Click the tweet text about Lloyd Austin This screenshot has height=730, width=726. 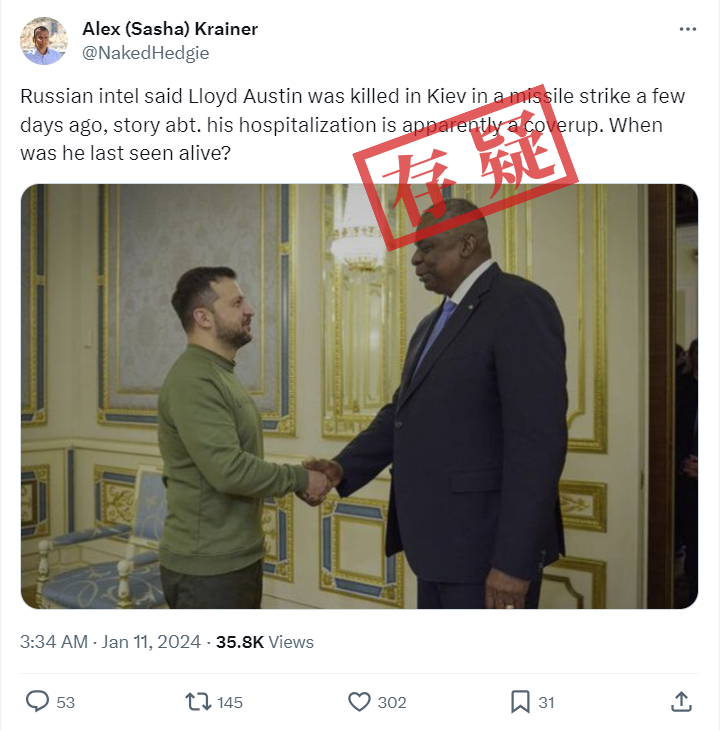click(x=355, y=126)
